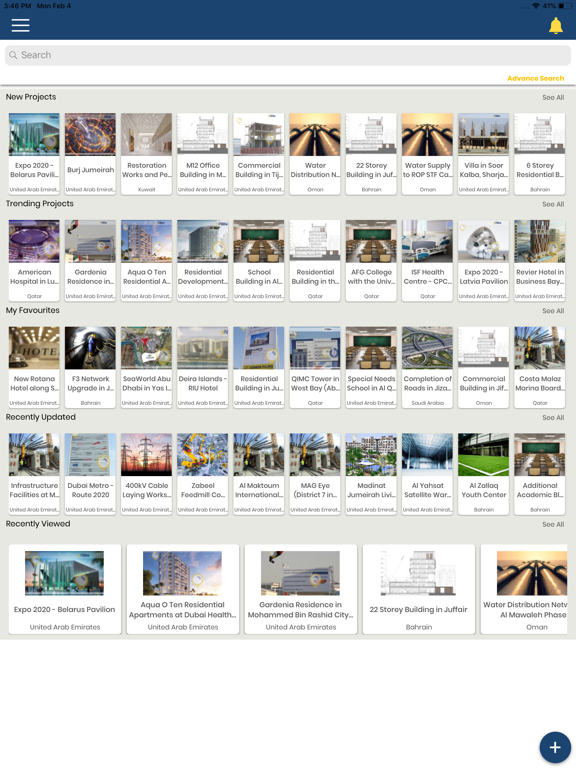Open Residential Building in Ju... favourite card
The image size is (576, 768).
259,367
